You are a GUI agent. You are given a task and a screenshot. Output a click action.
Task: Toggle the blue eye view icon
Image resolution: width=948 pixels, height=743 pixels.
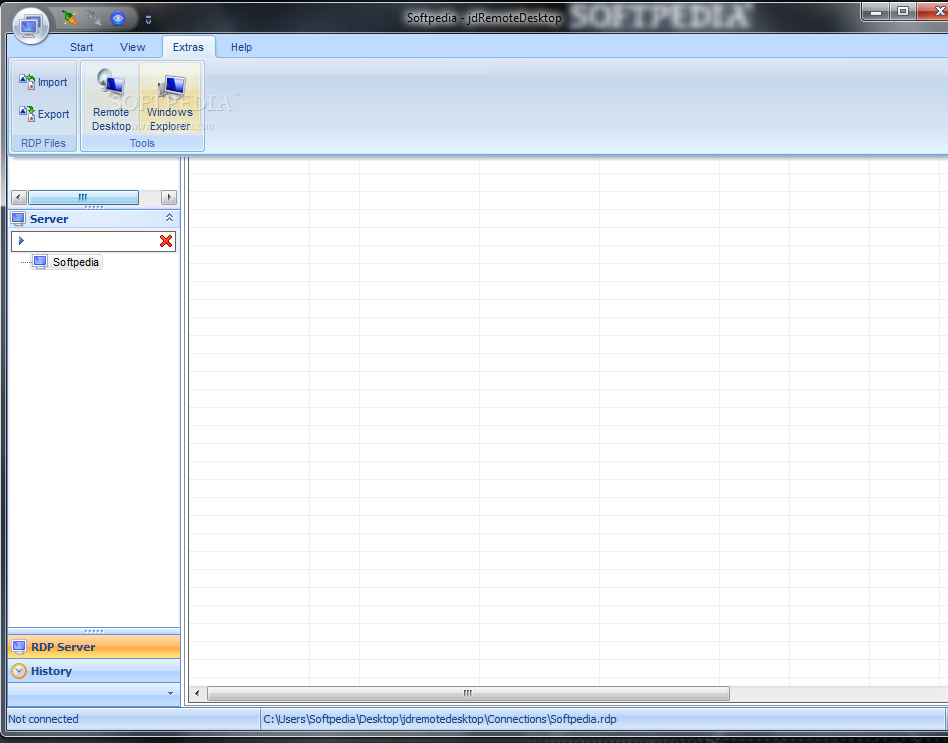tap(118, 18)
